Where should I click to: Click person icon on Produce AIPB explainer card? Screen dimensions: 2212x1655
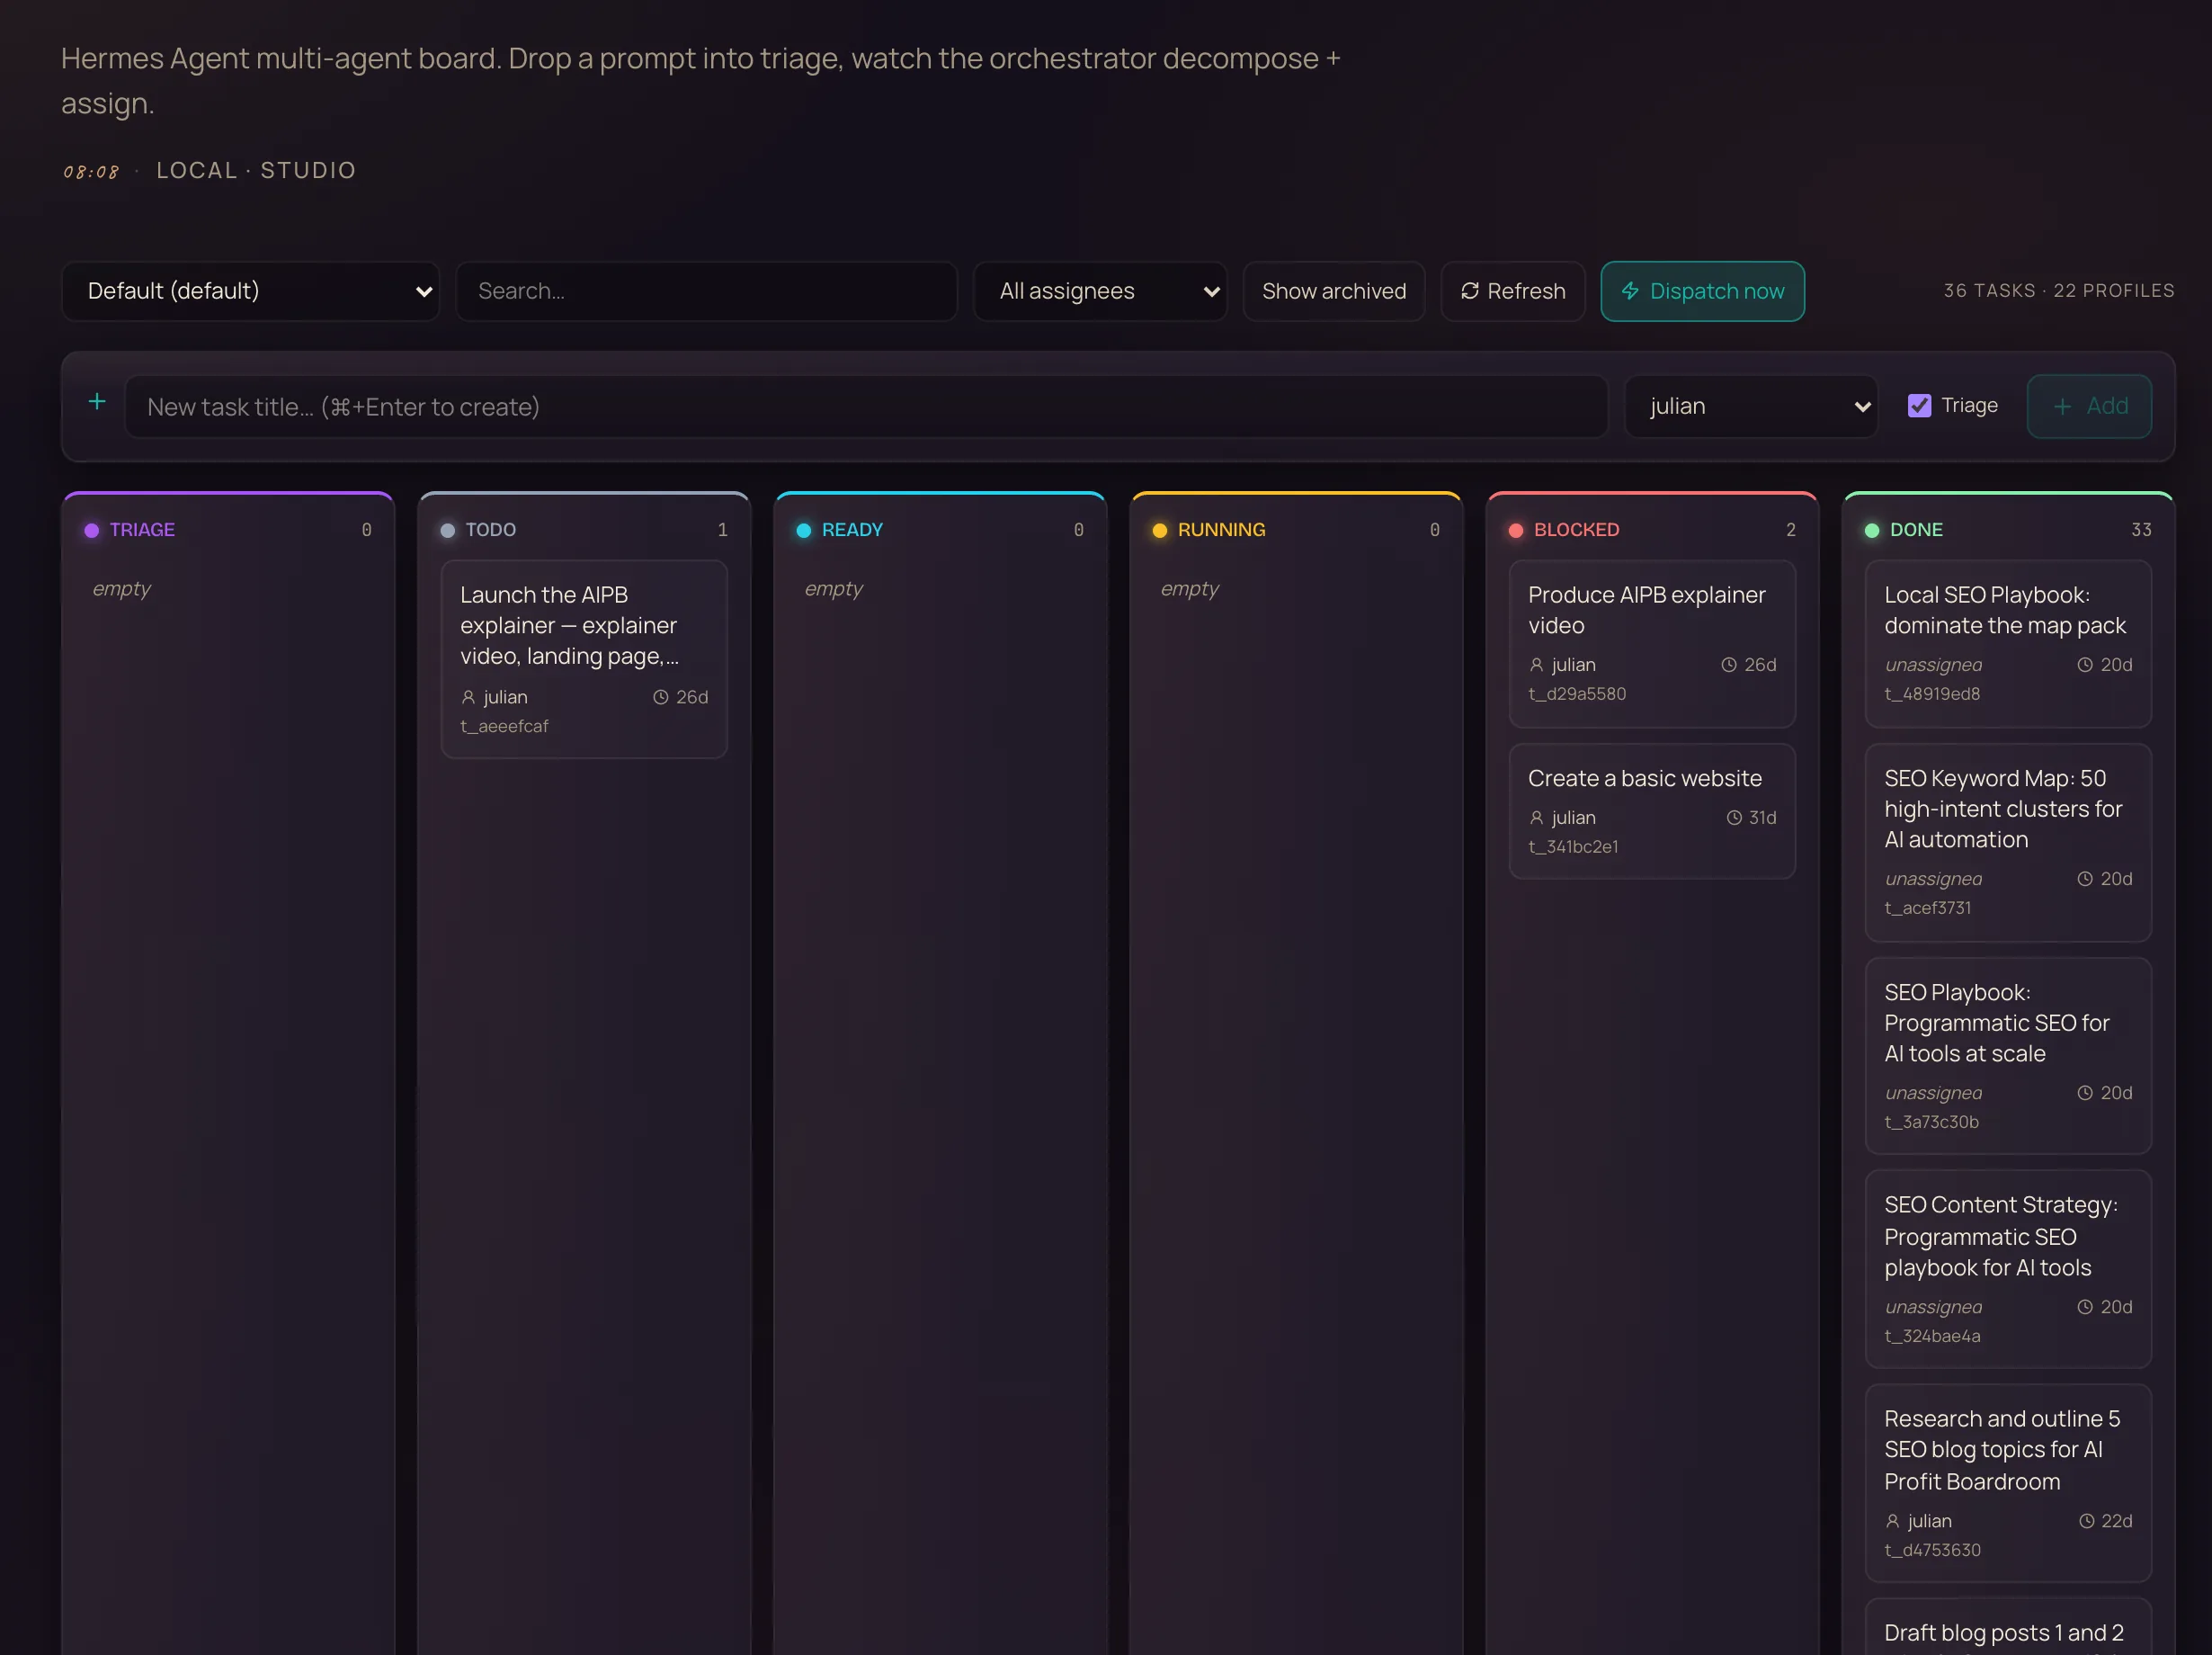coord(1536,665)
